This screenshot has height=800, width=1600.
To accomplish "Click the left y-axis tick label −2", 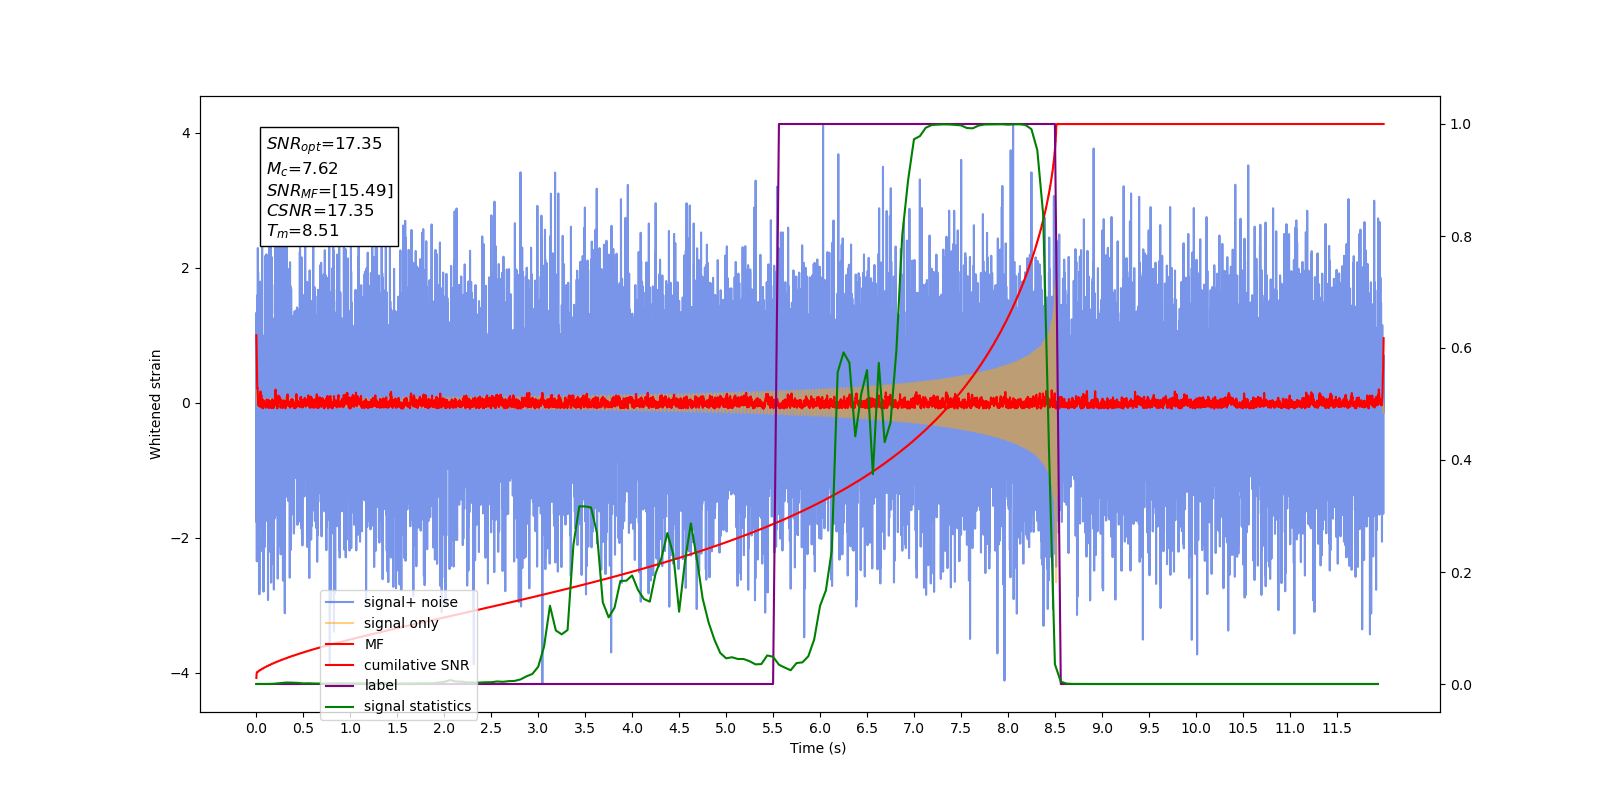I will [x=182, y=538].
